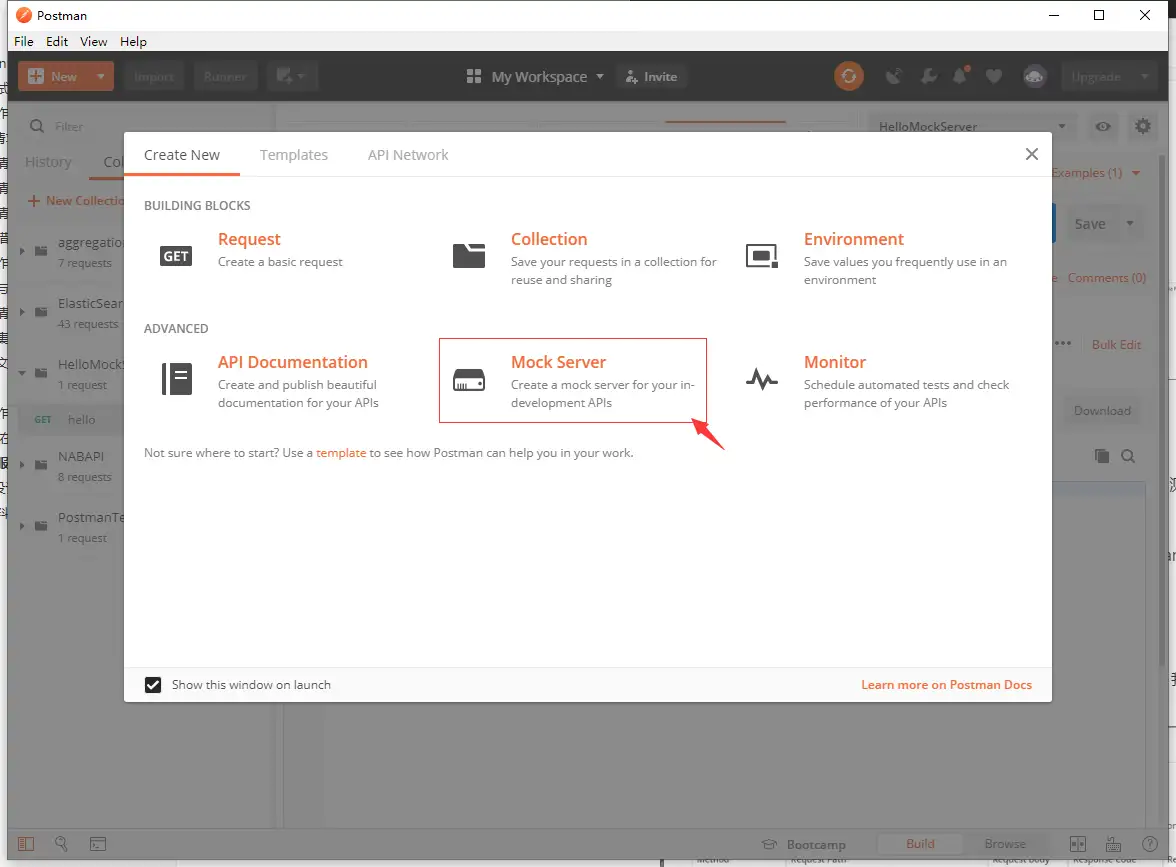Image resolution: width=1176 pixels, height=867 pixels.
Task: Close the Create New dialog
Action: [x=1031, y=154]
